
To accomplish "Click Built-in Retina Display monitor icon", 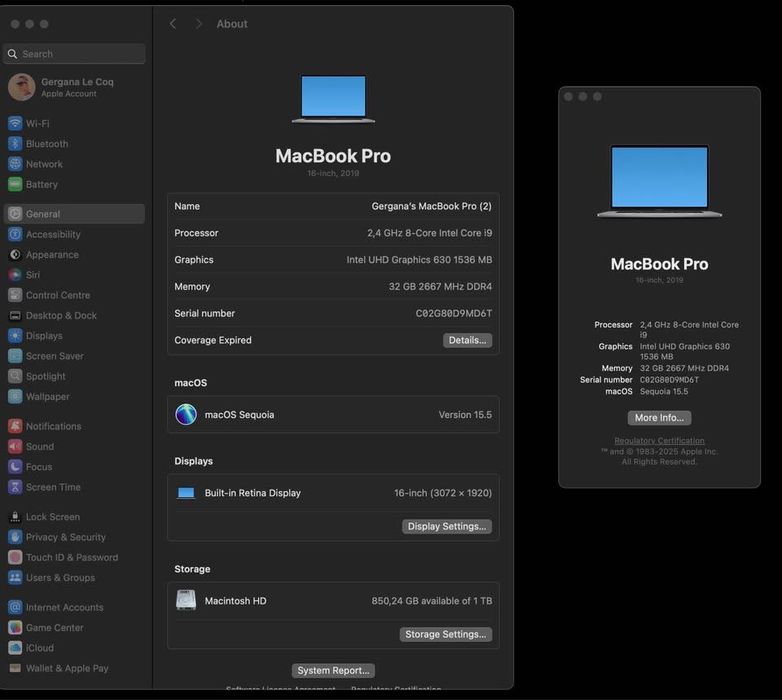I will tap(186, 493).
